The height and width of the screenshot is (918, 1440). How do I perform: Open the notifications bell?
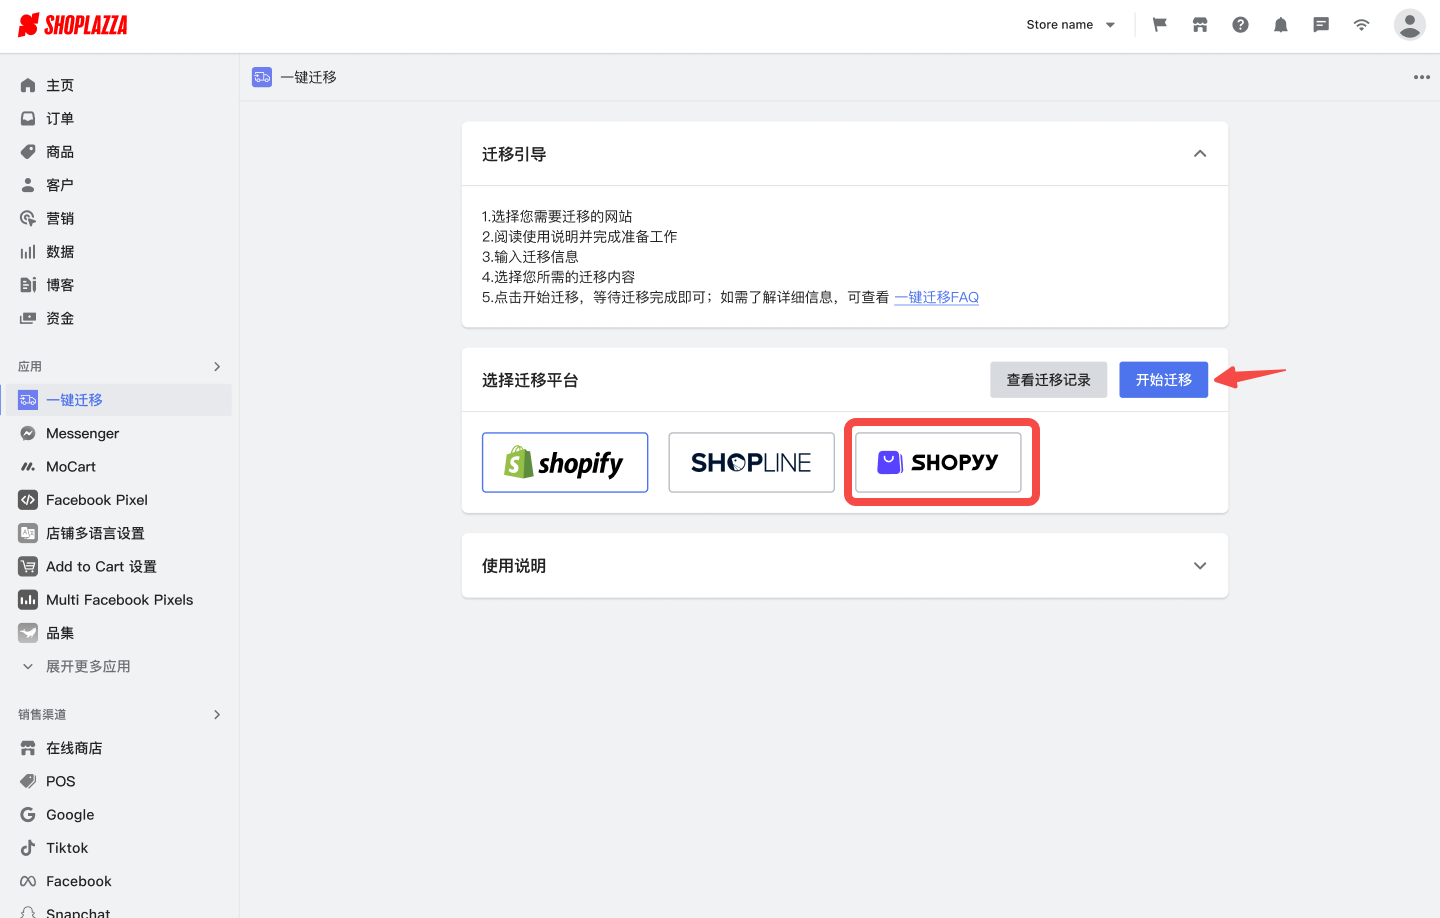coord(1280,25)
